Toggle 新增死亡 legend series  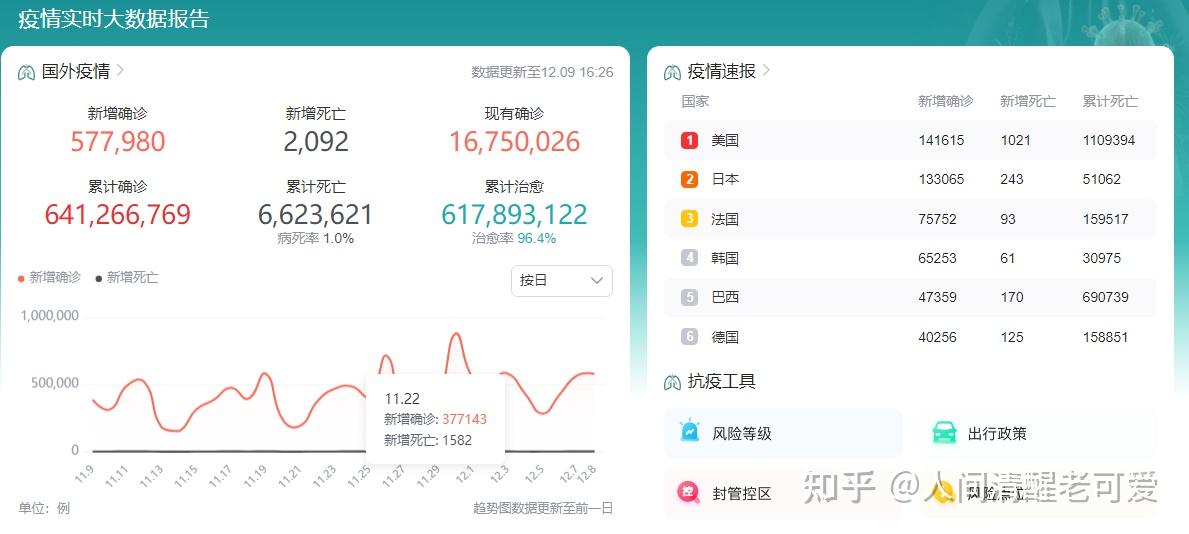click(127, 278)
